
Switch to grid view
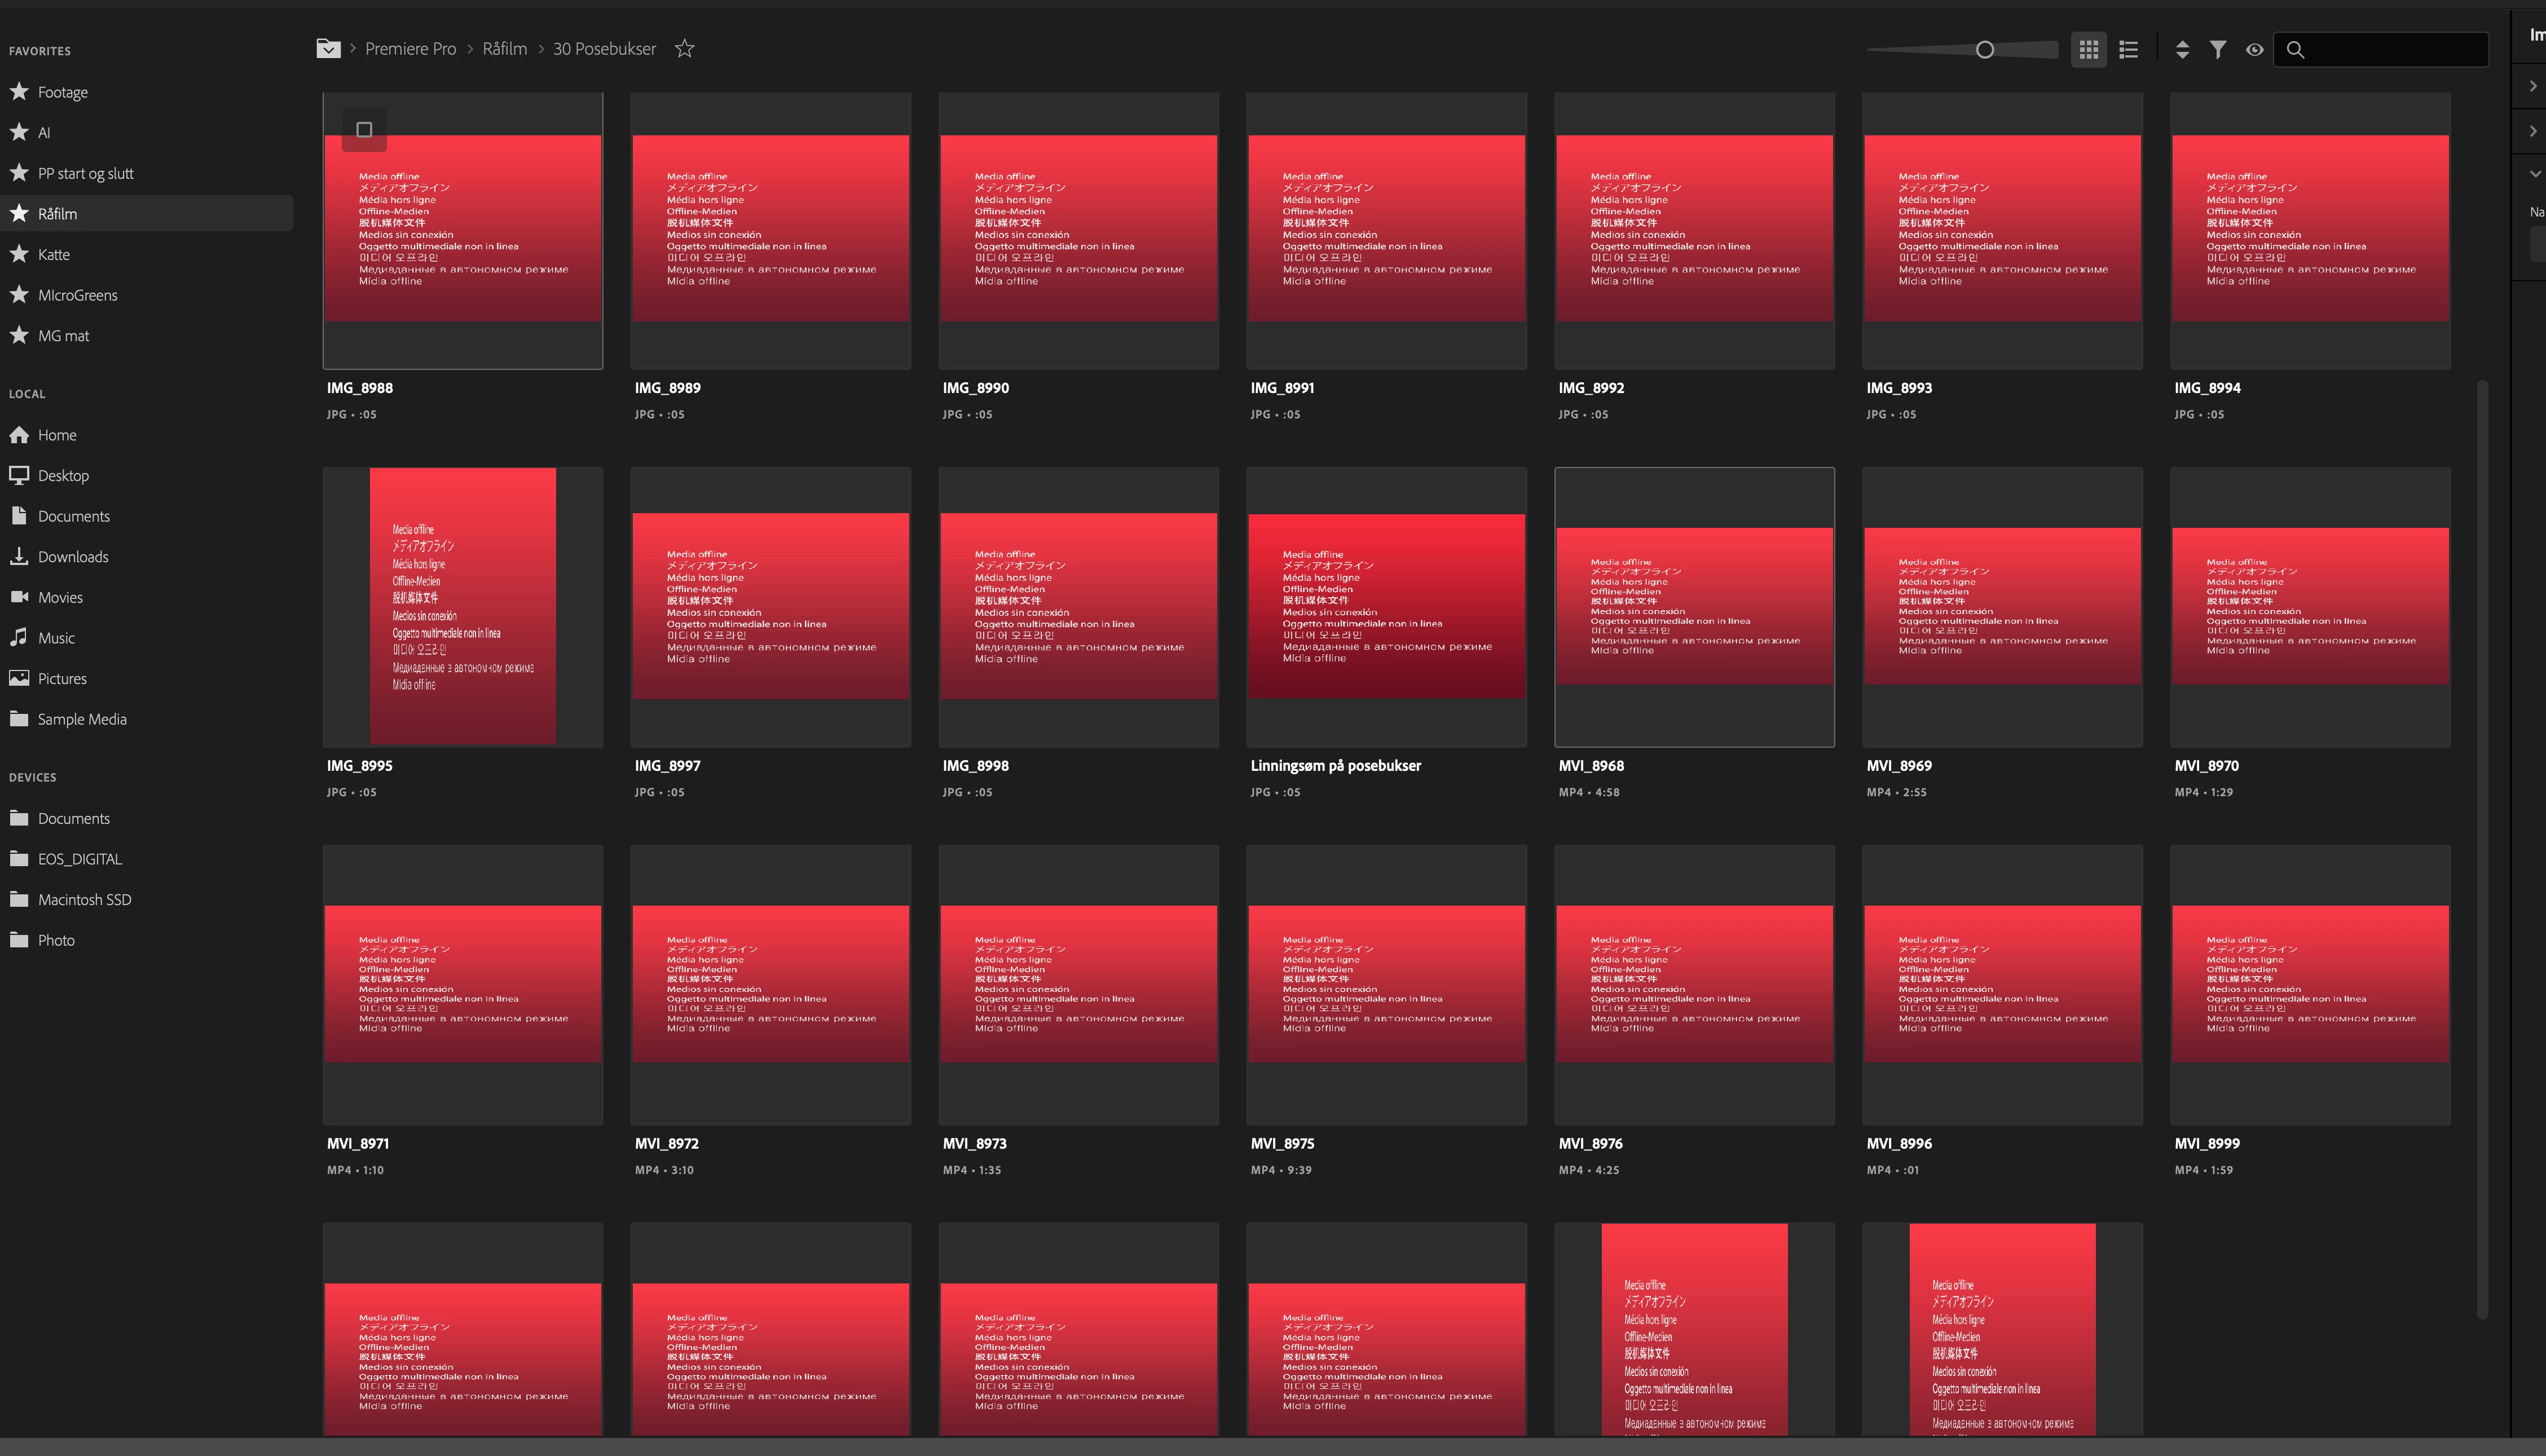2088,49
